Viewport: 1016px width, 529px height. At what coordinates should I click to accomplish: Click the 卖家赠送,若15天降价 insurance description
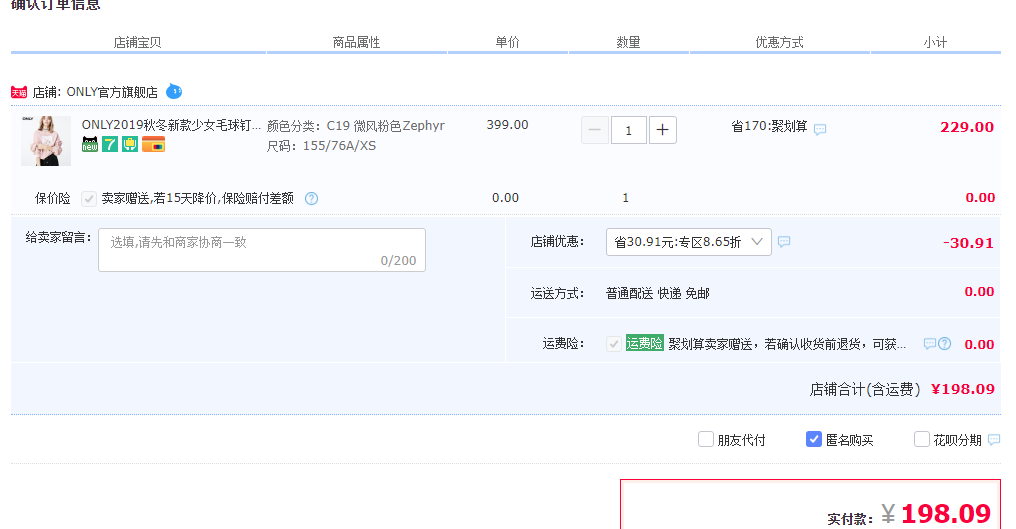click(x=198, y=198)
